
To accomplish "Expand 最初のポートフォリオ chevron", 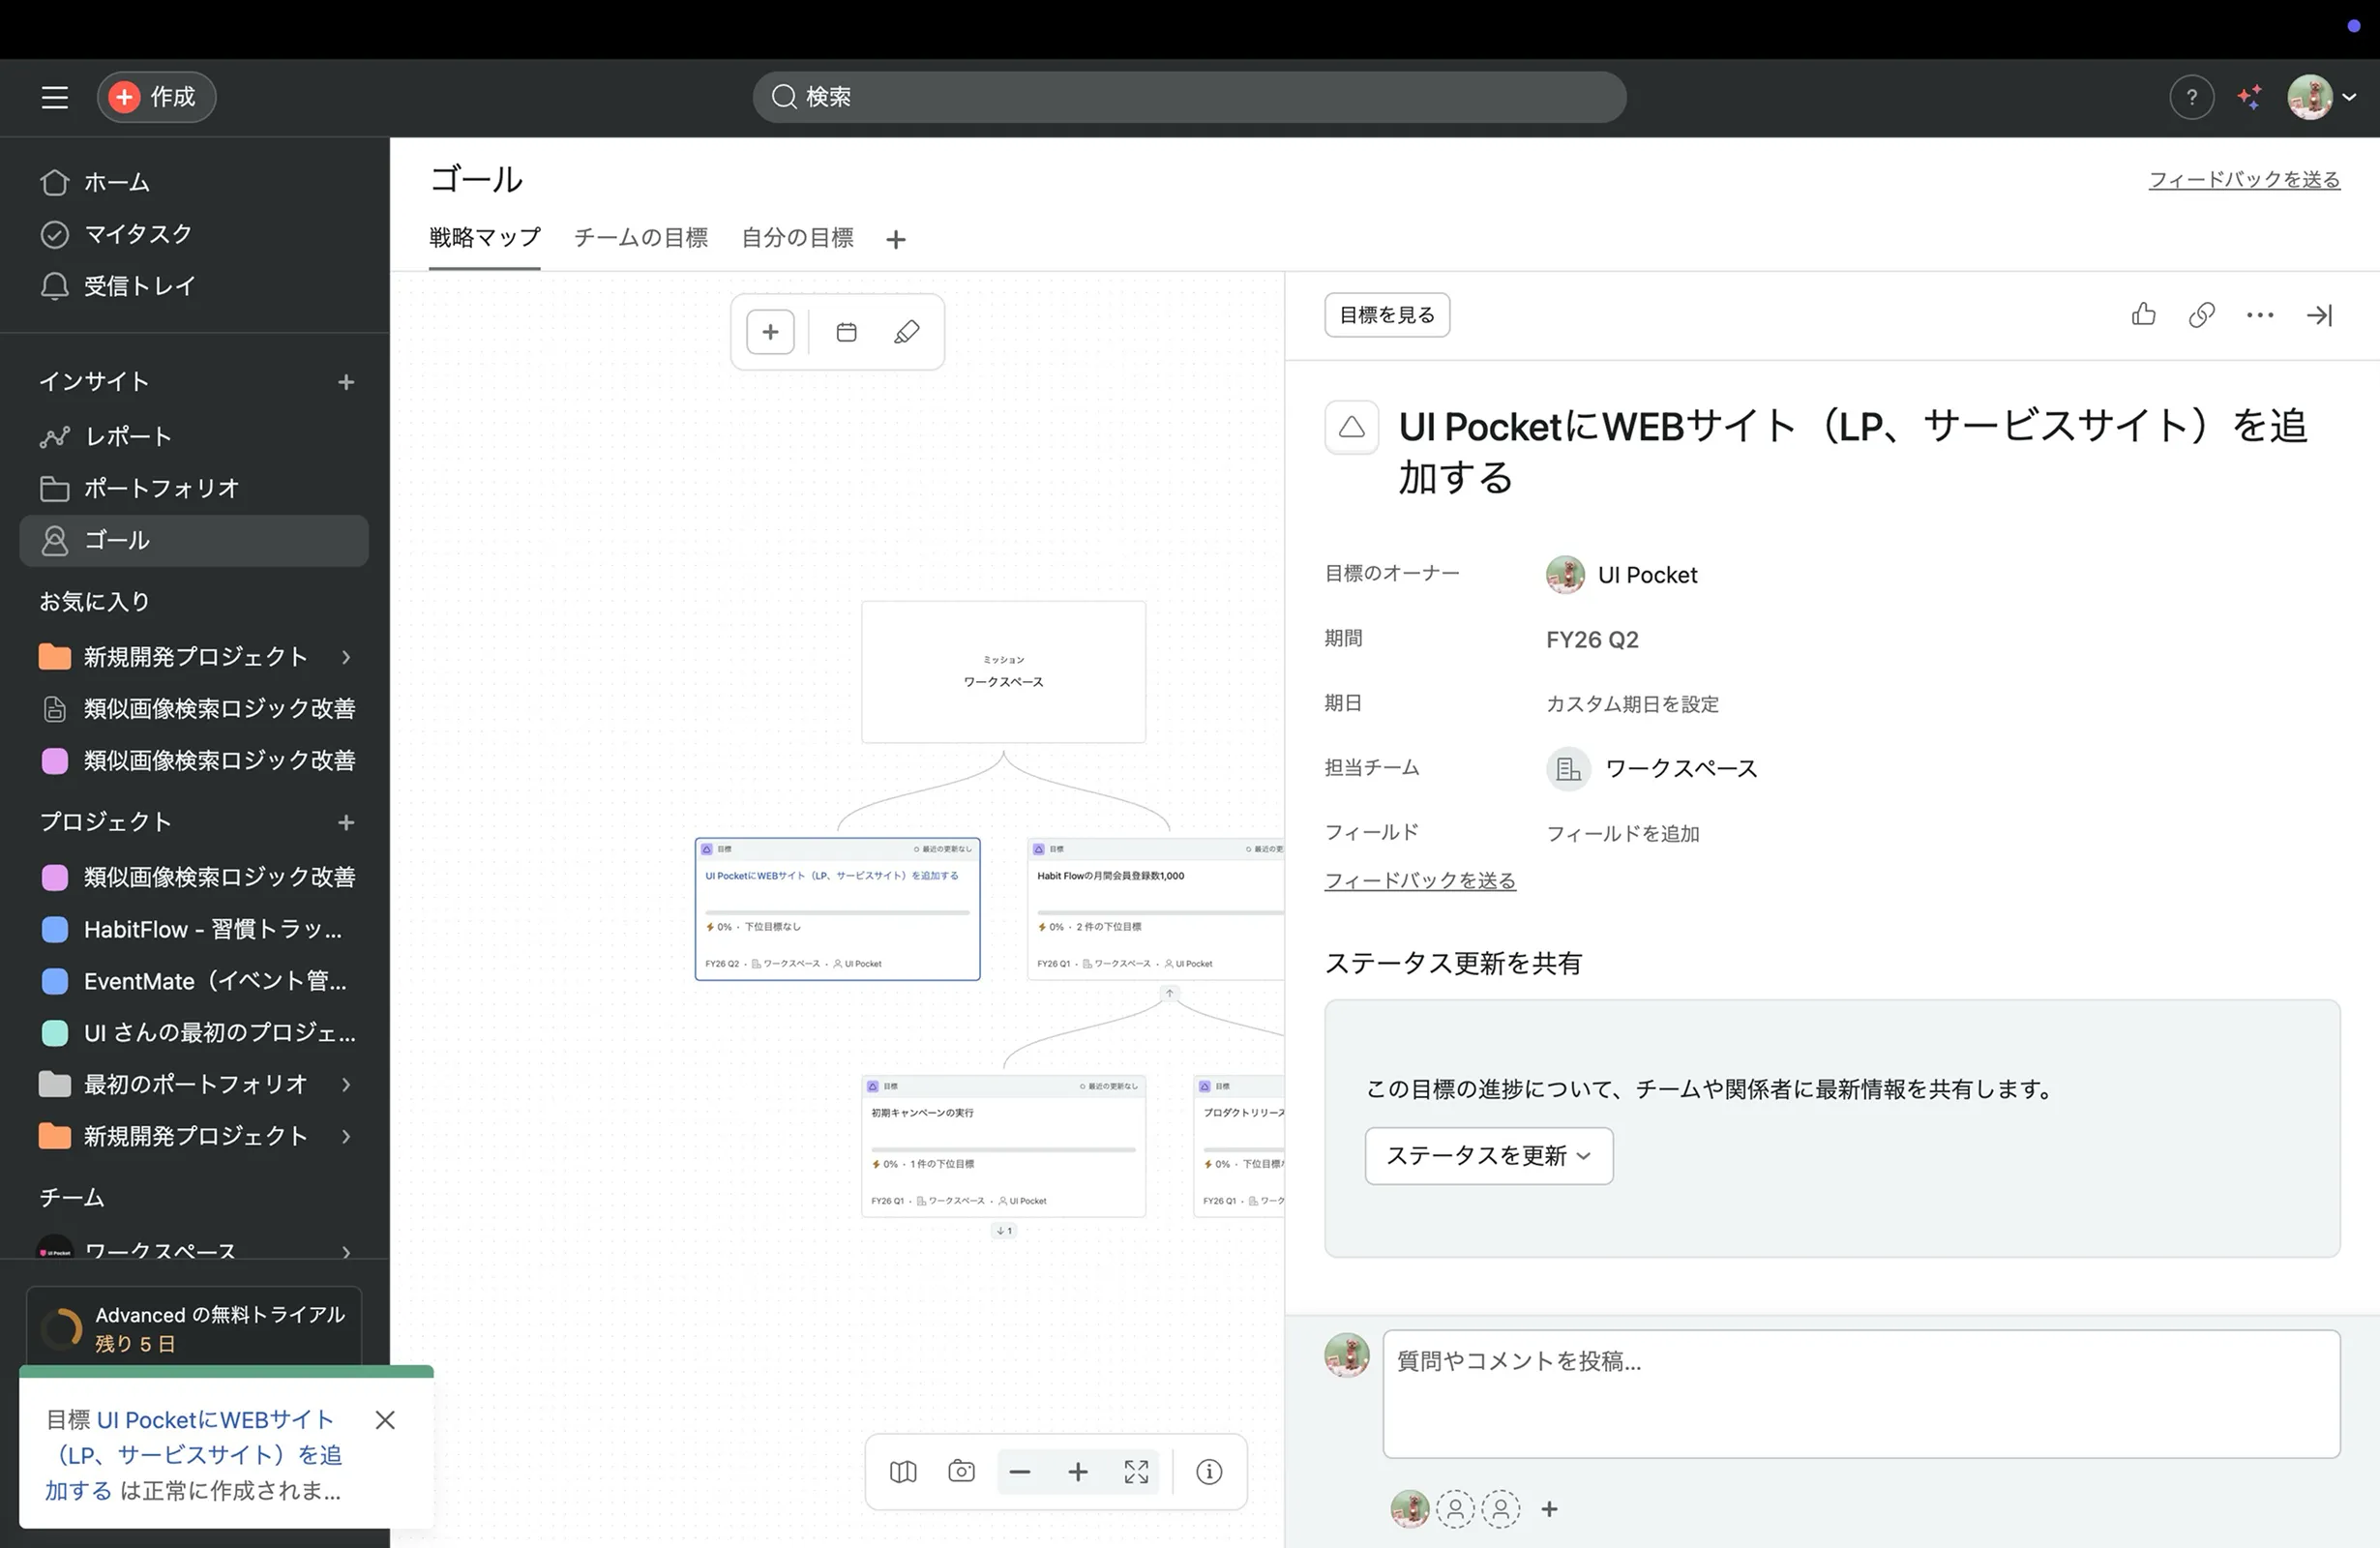I will coord(346,1084).
